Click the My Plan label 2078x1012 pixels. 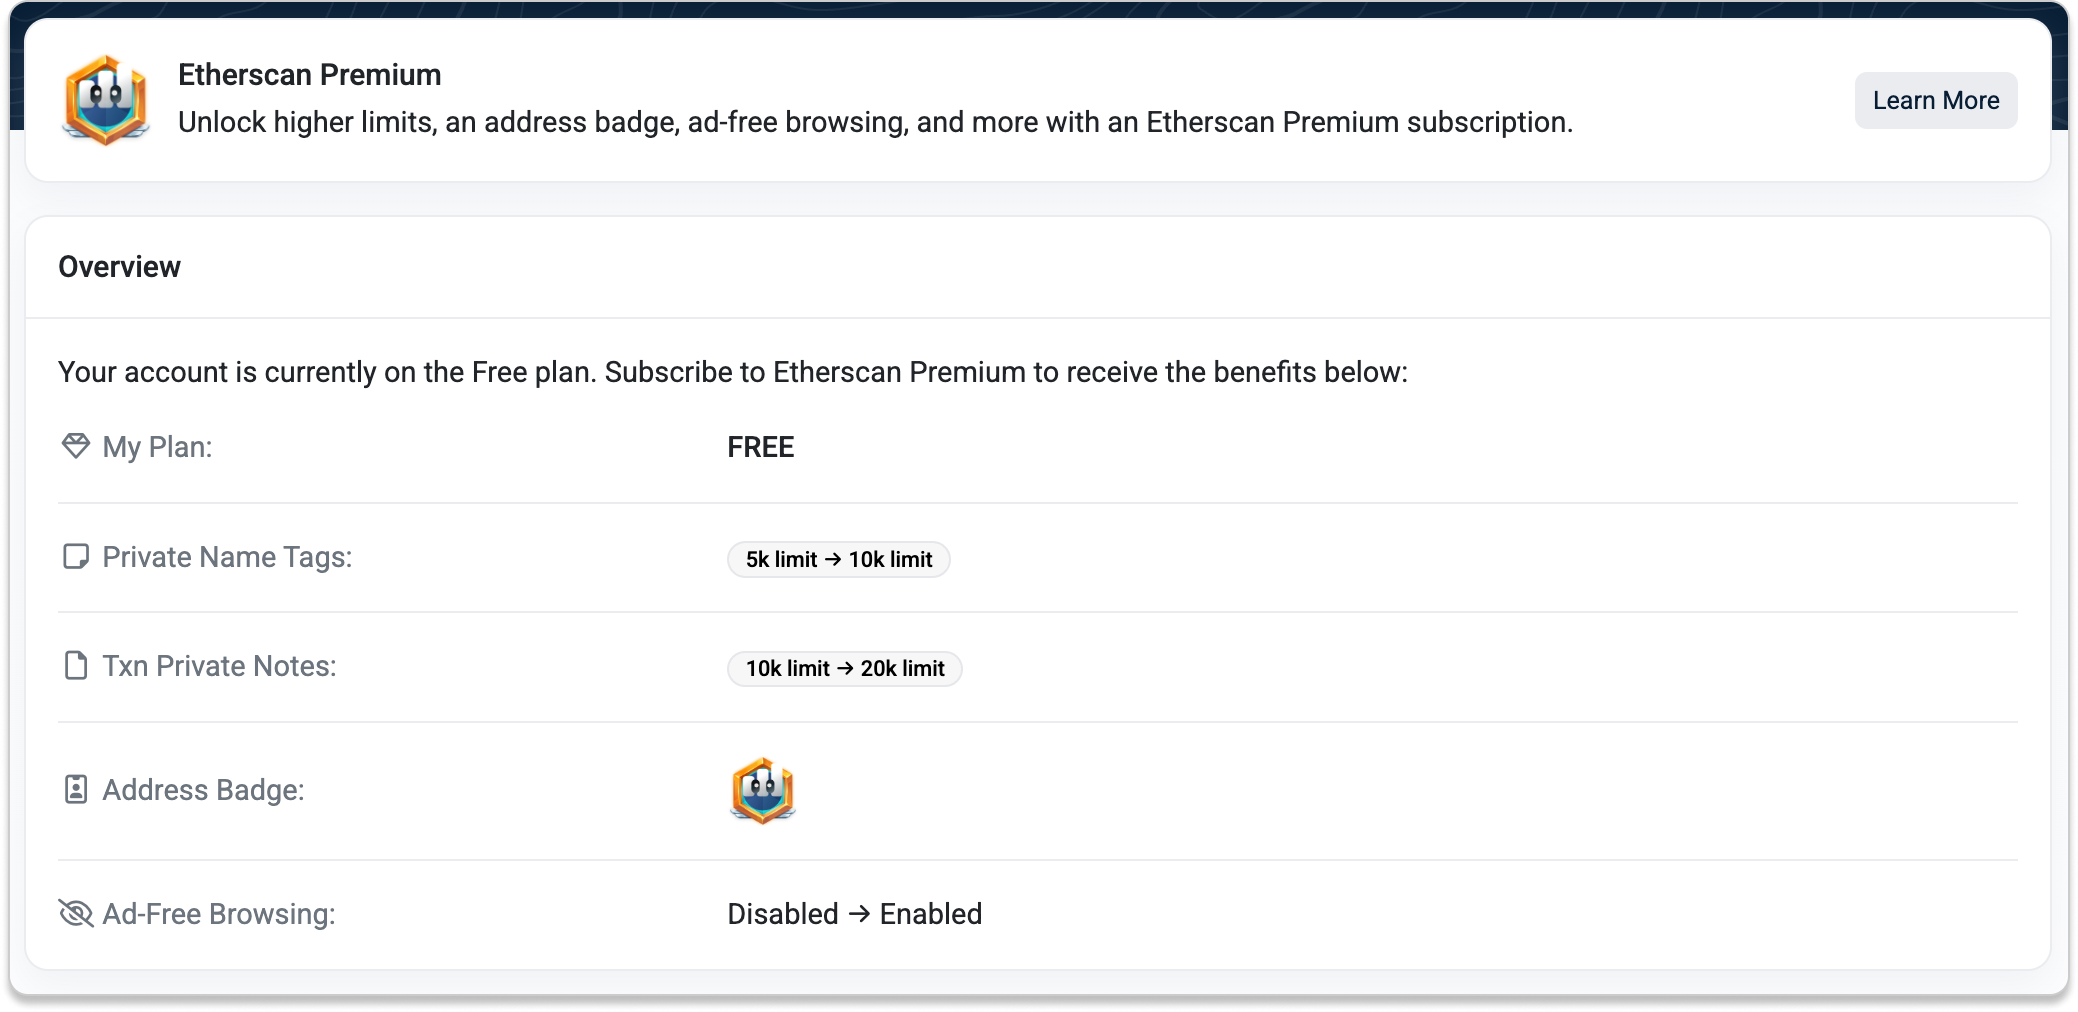157,447
